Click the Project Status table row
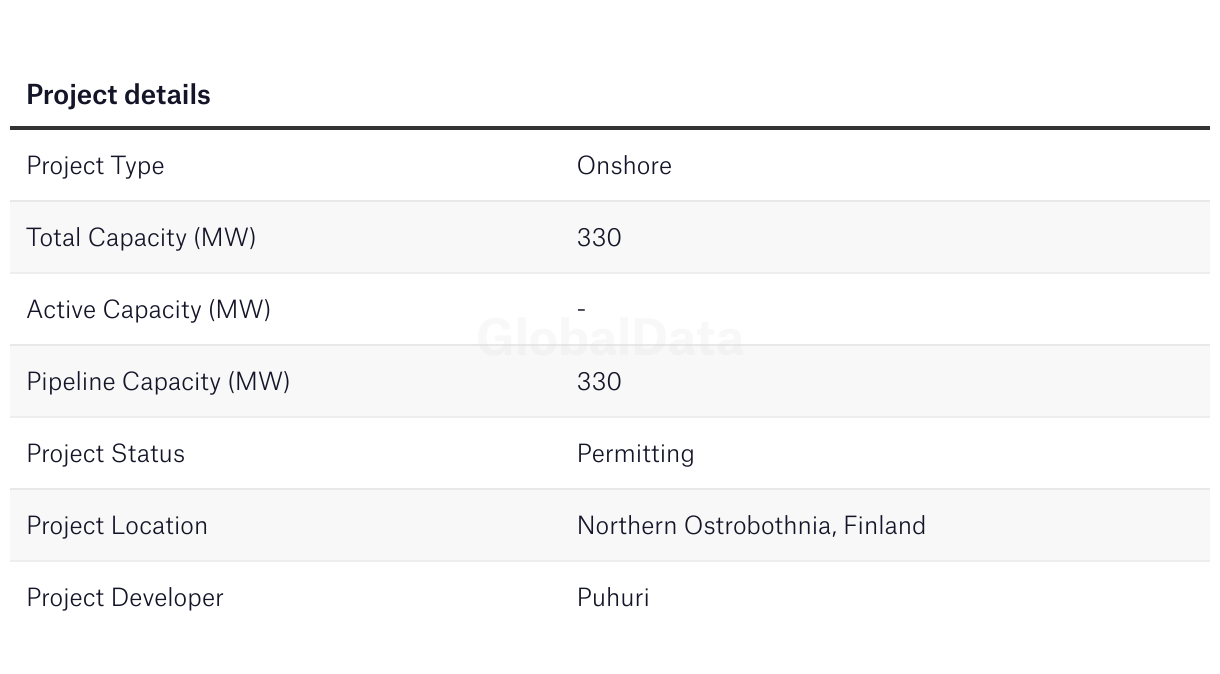Image resolution: width=1220 pixels, height=674 pixels. click(x=610, y=453)
